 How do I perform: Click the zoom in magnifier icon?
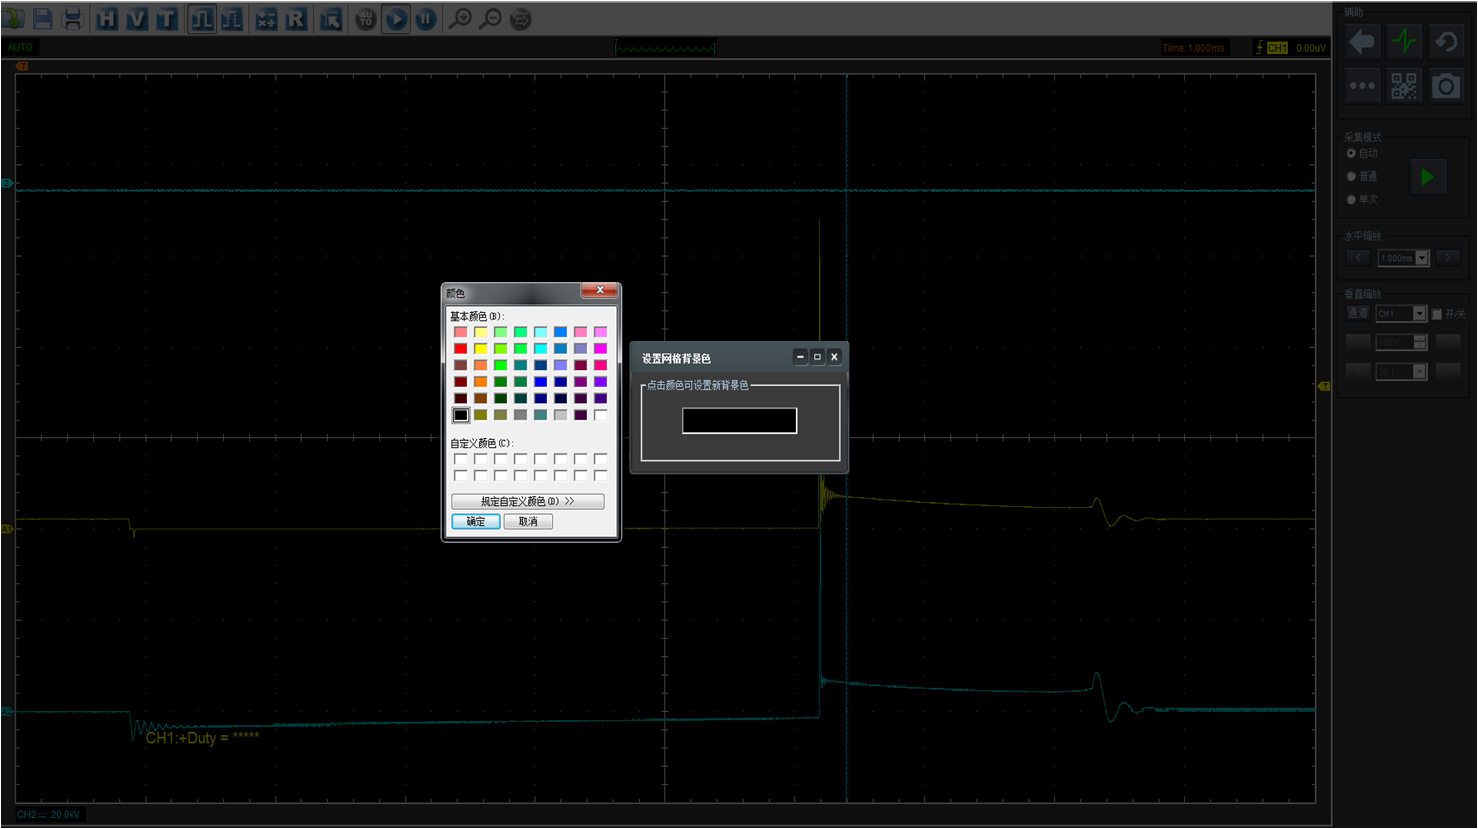(x=460, y=19)
